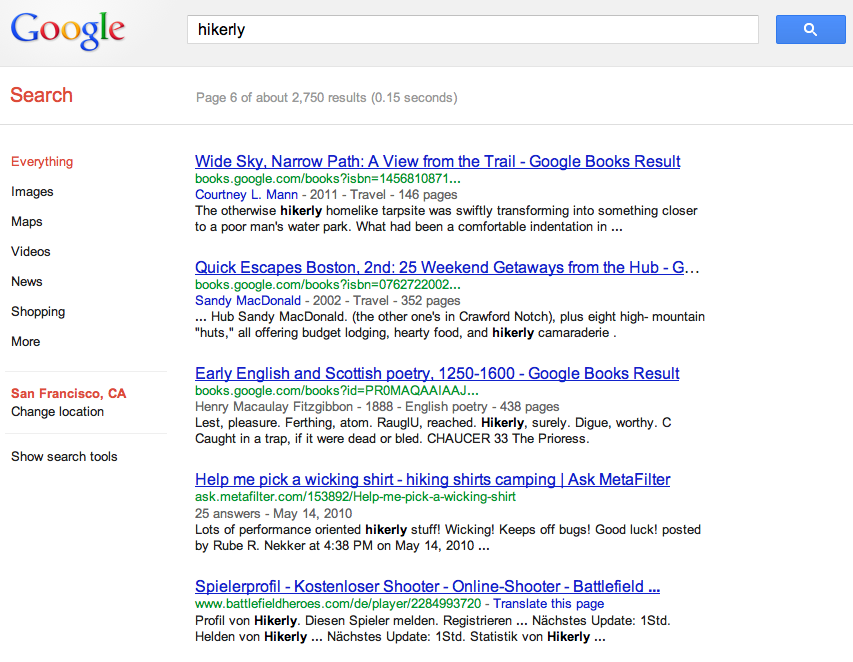Click the blue magnifying glass search button

pos(810,30)
